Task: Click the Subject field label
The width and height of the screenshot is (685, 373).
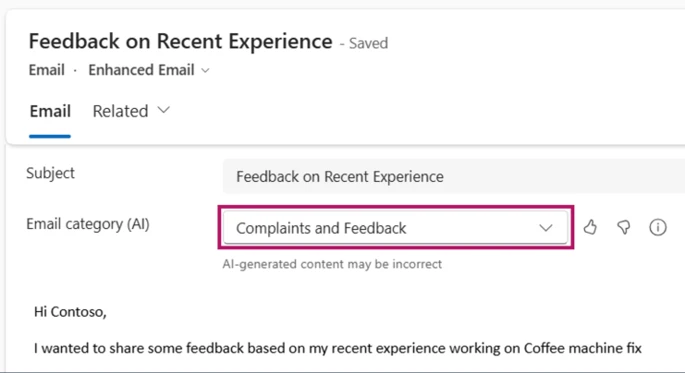Action: [x=50, y=173]
